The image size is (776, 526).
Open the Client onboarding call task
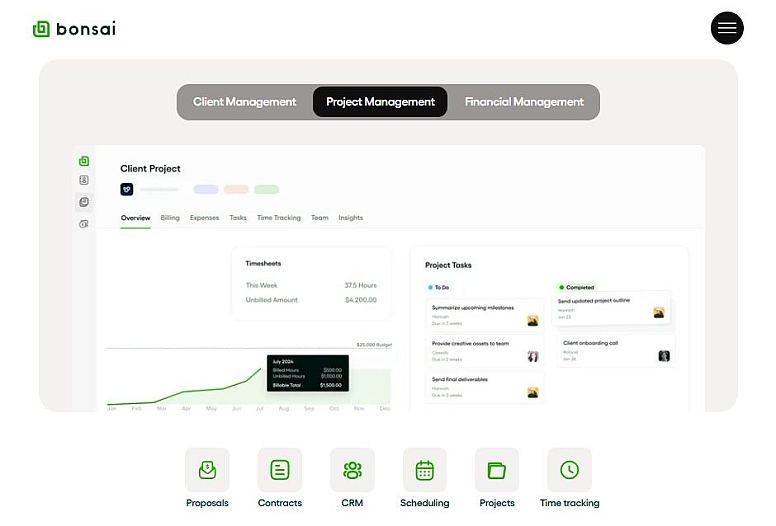point(616,350)
